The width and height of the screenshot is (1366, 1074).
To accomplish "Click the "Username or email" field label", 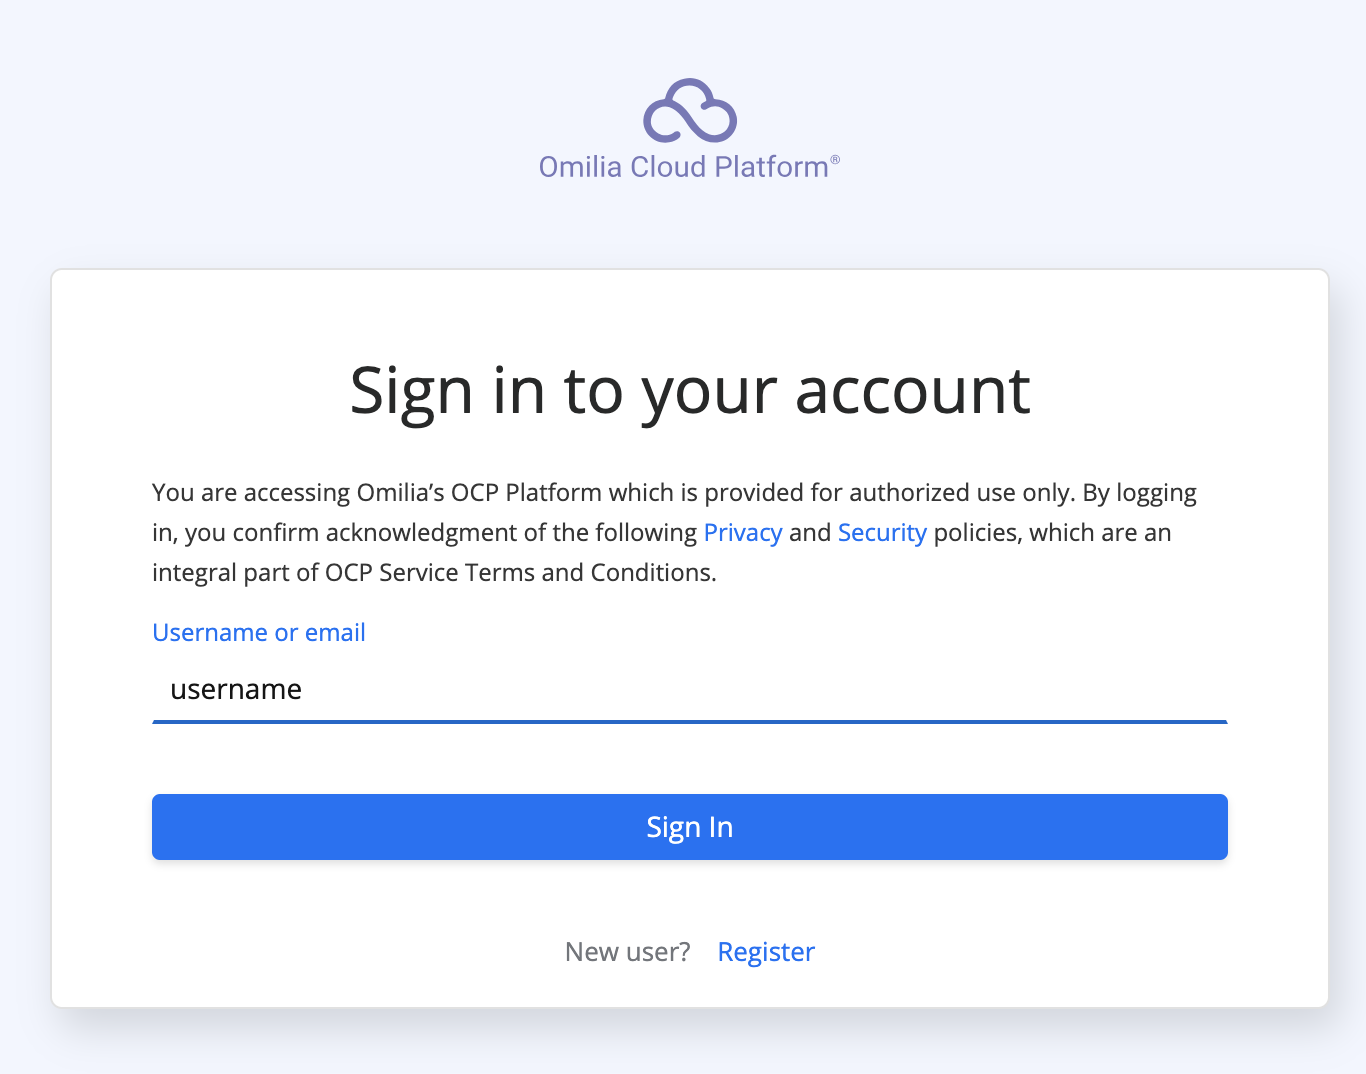I will point(259,632).
